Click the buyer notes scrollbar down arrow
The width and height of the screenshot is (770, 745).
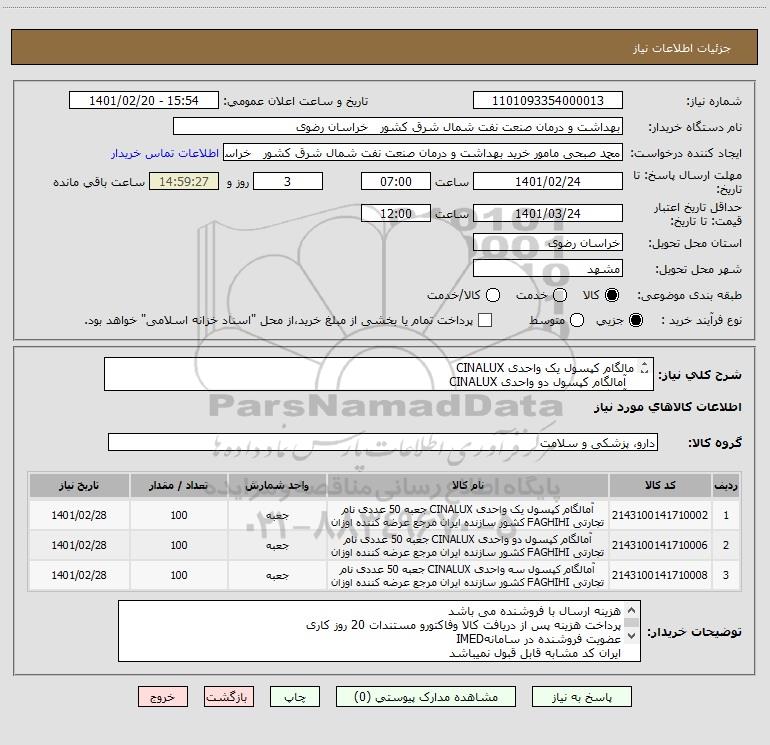tap(632, 635)
